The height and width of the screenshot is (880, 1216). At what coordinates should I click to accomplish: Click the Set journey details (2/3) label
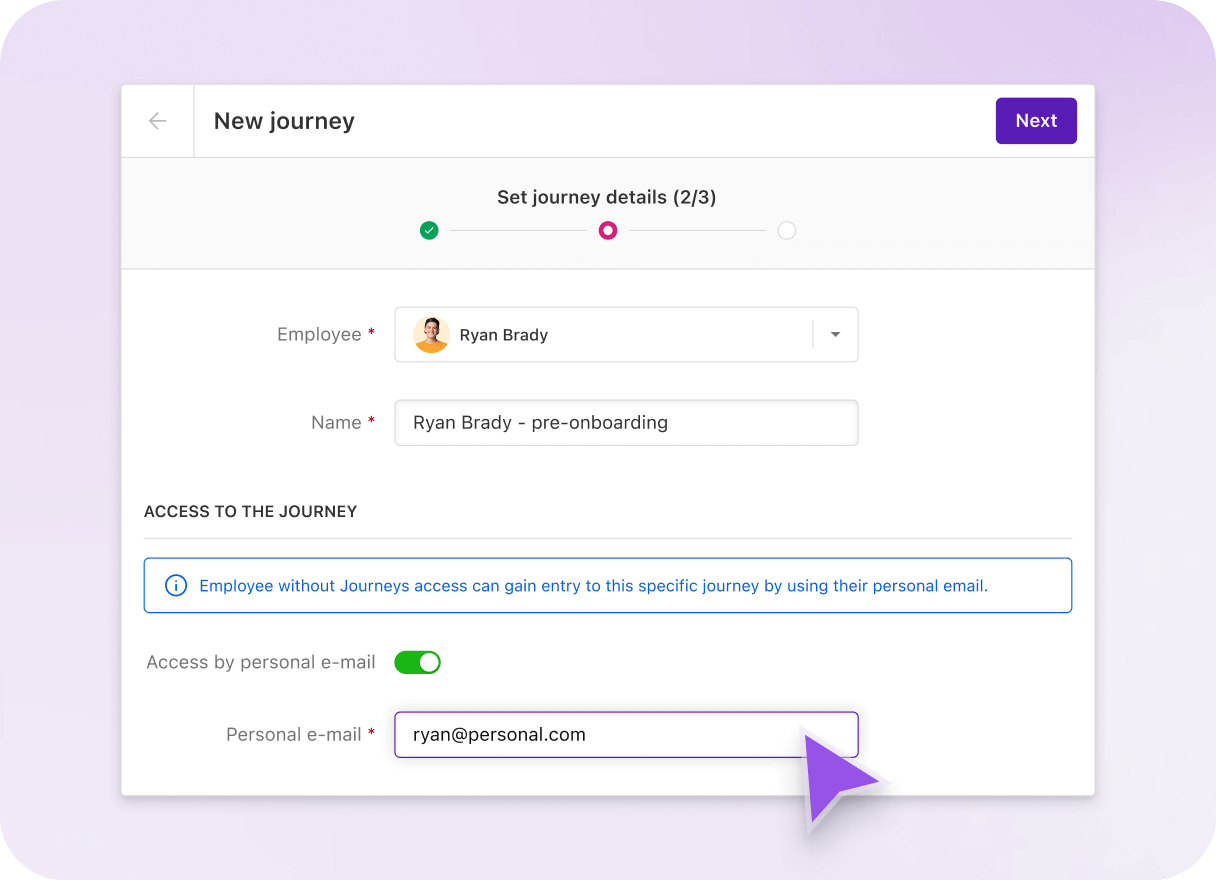tap(607, 197)
